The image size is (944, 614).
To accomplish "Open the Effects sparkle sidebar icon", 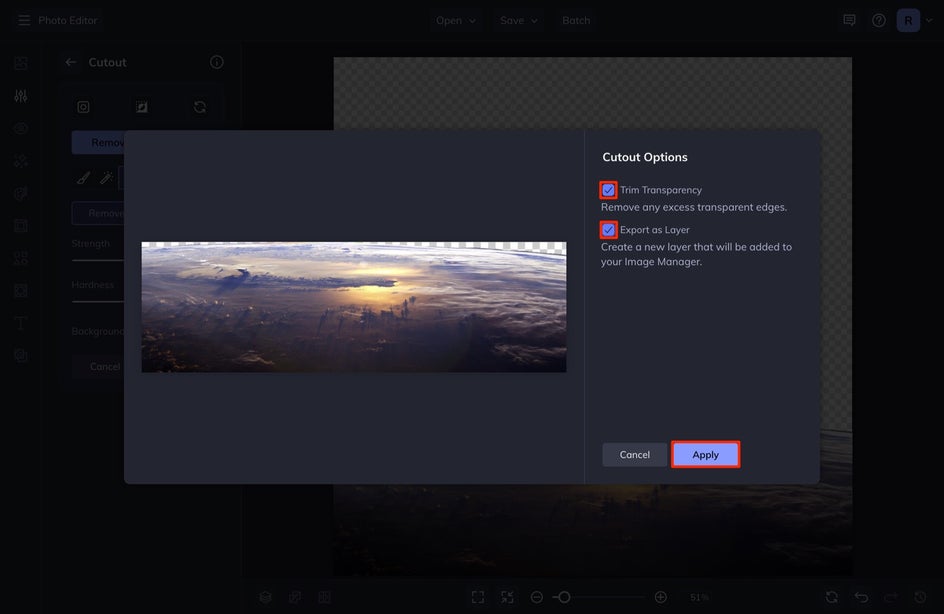I will (x=21, y=161).
